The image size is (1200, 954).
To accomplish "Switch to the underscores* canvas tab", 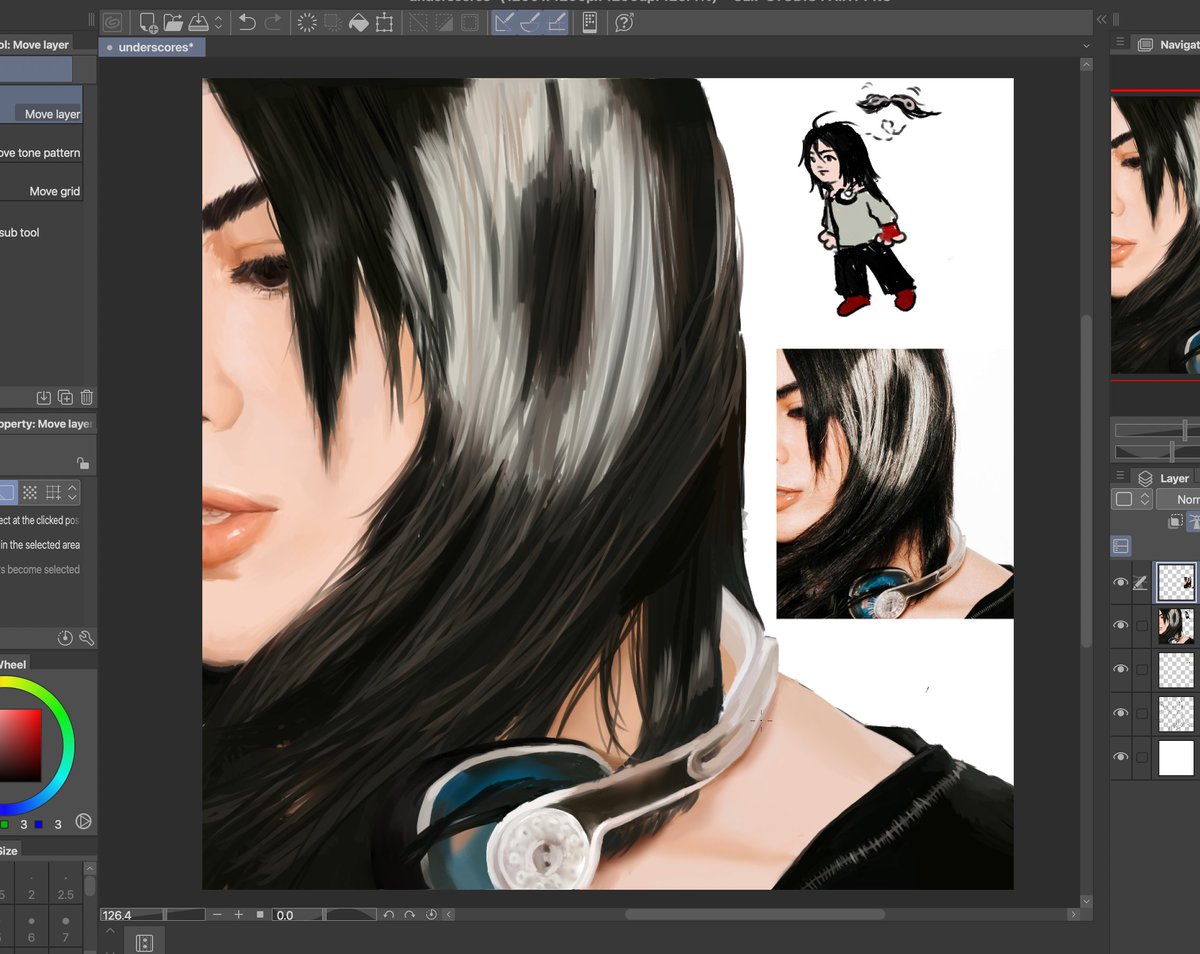I will pyautogui.click(x=150, y=47).
